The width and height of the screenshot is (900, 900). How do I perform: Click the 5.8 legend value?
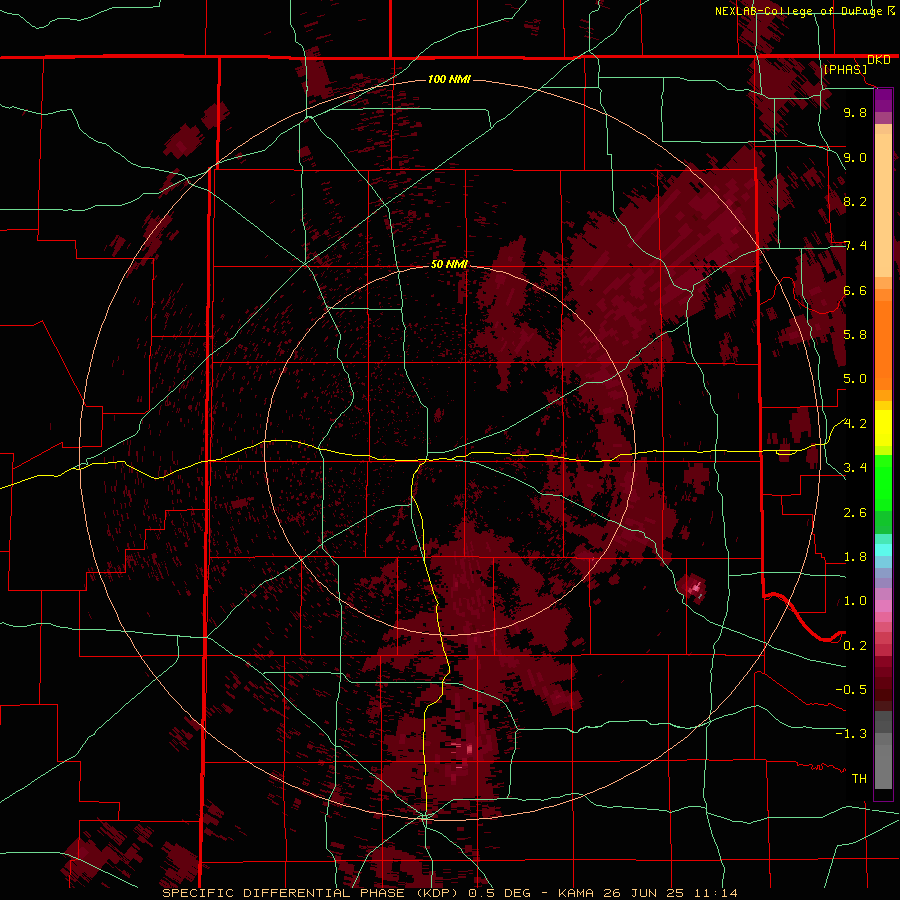point(855,335)
